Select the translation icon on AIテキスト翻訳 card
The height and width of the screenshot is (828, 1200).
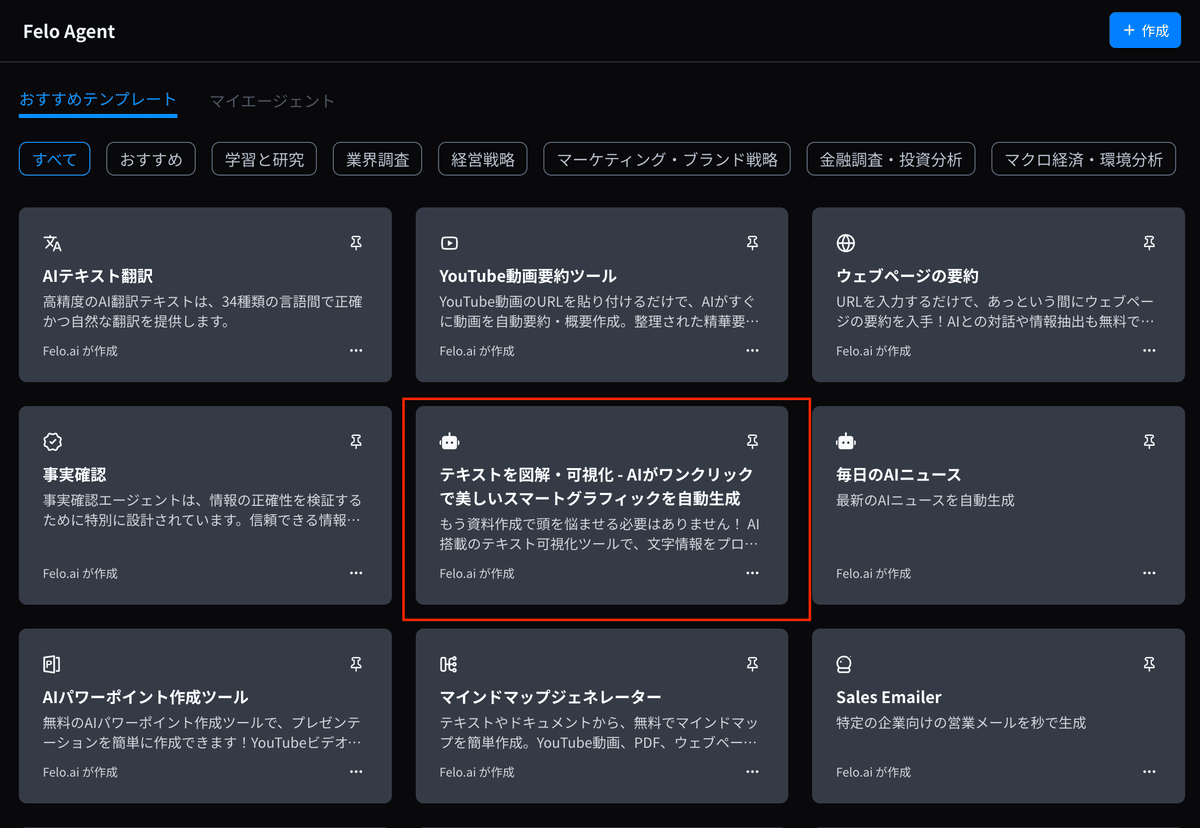point(50,242)
